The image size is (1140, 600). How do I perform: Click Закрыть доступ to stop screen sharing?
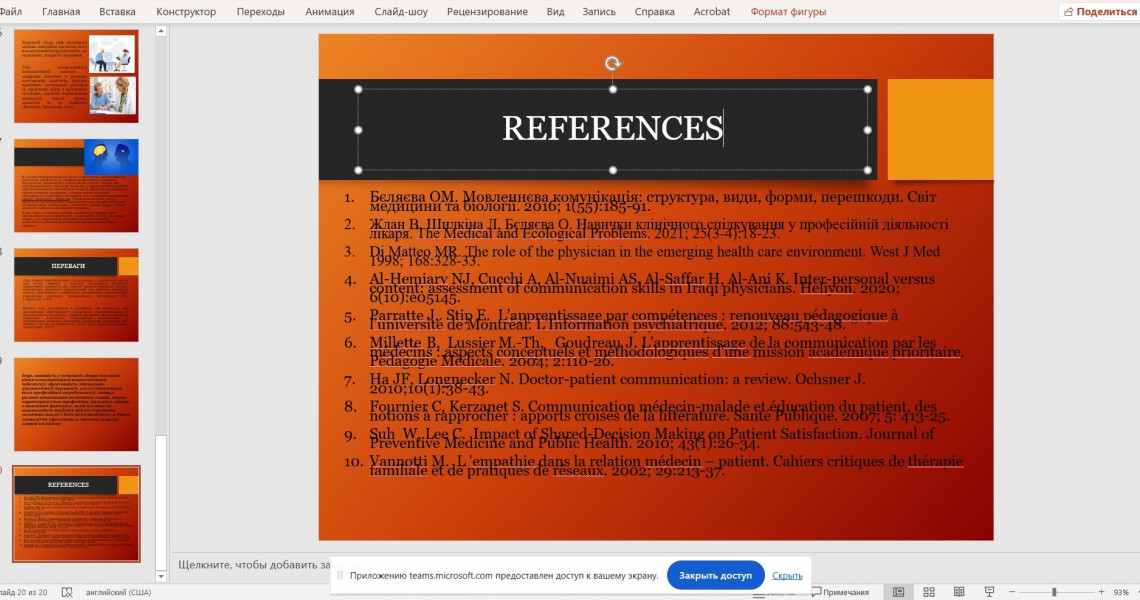tap(715, 575)
